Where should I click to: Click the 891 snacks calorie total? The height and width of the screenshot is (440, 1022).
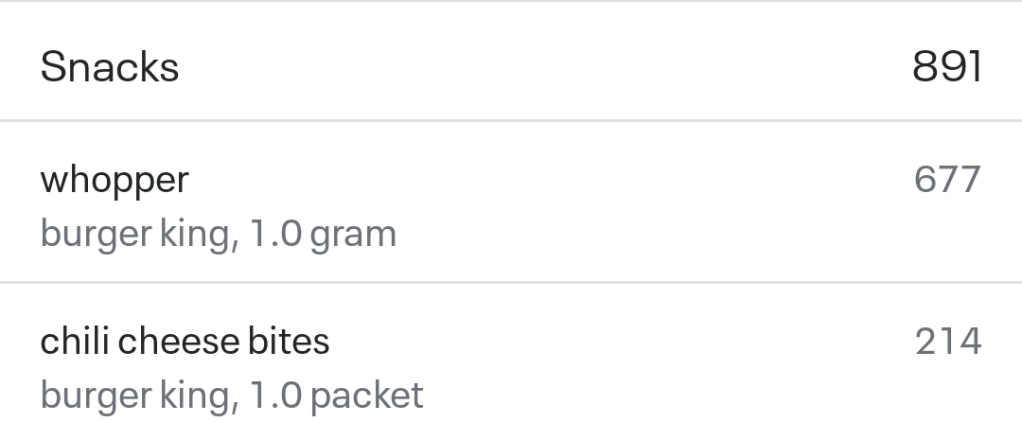click(x=947, y=68)
